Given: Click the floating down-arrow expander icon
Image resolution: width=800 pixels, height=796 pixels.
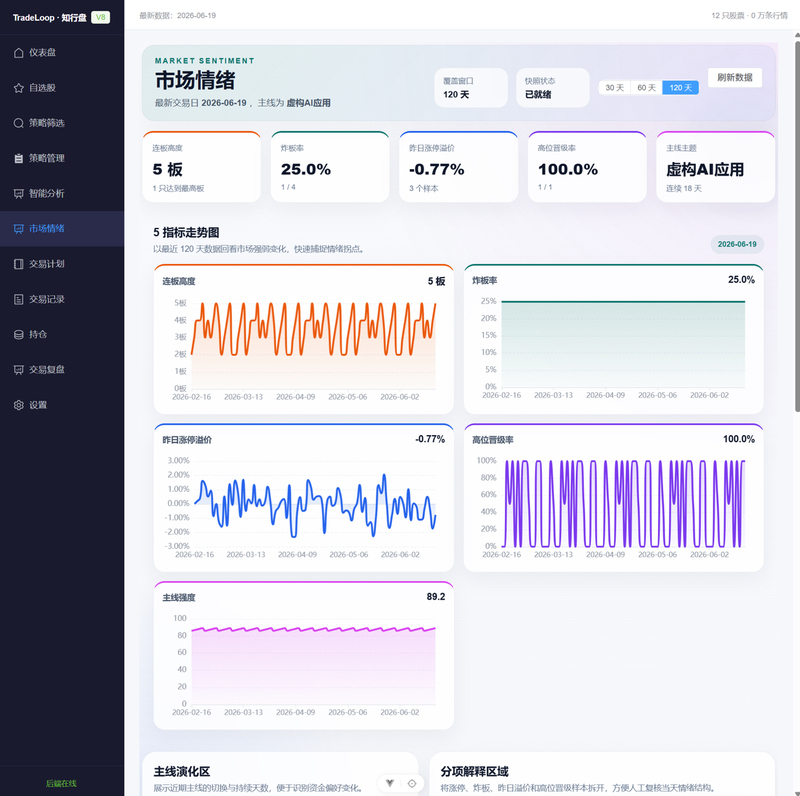Looking at the screenshot, I should click(390, 783).
